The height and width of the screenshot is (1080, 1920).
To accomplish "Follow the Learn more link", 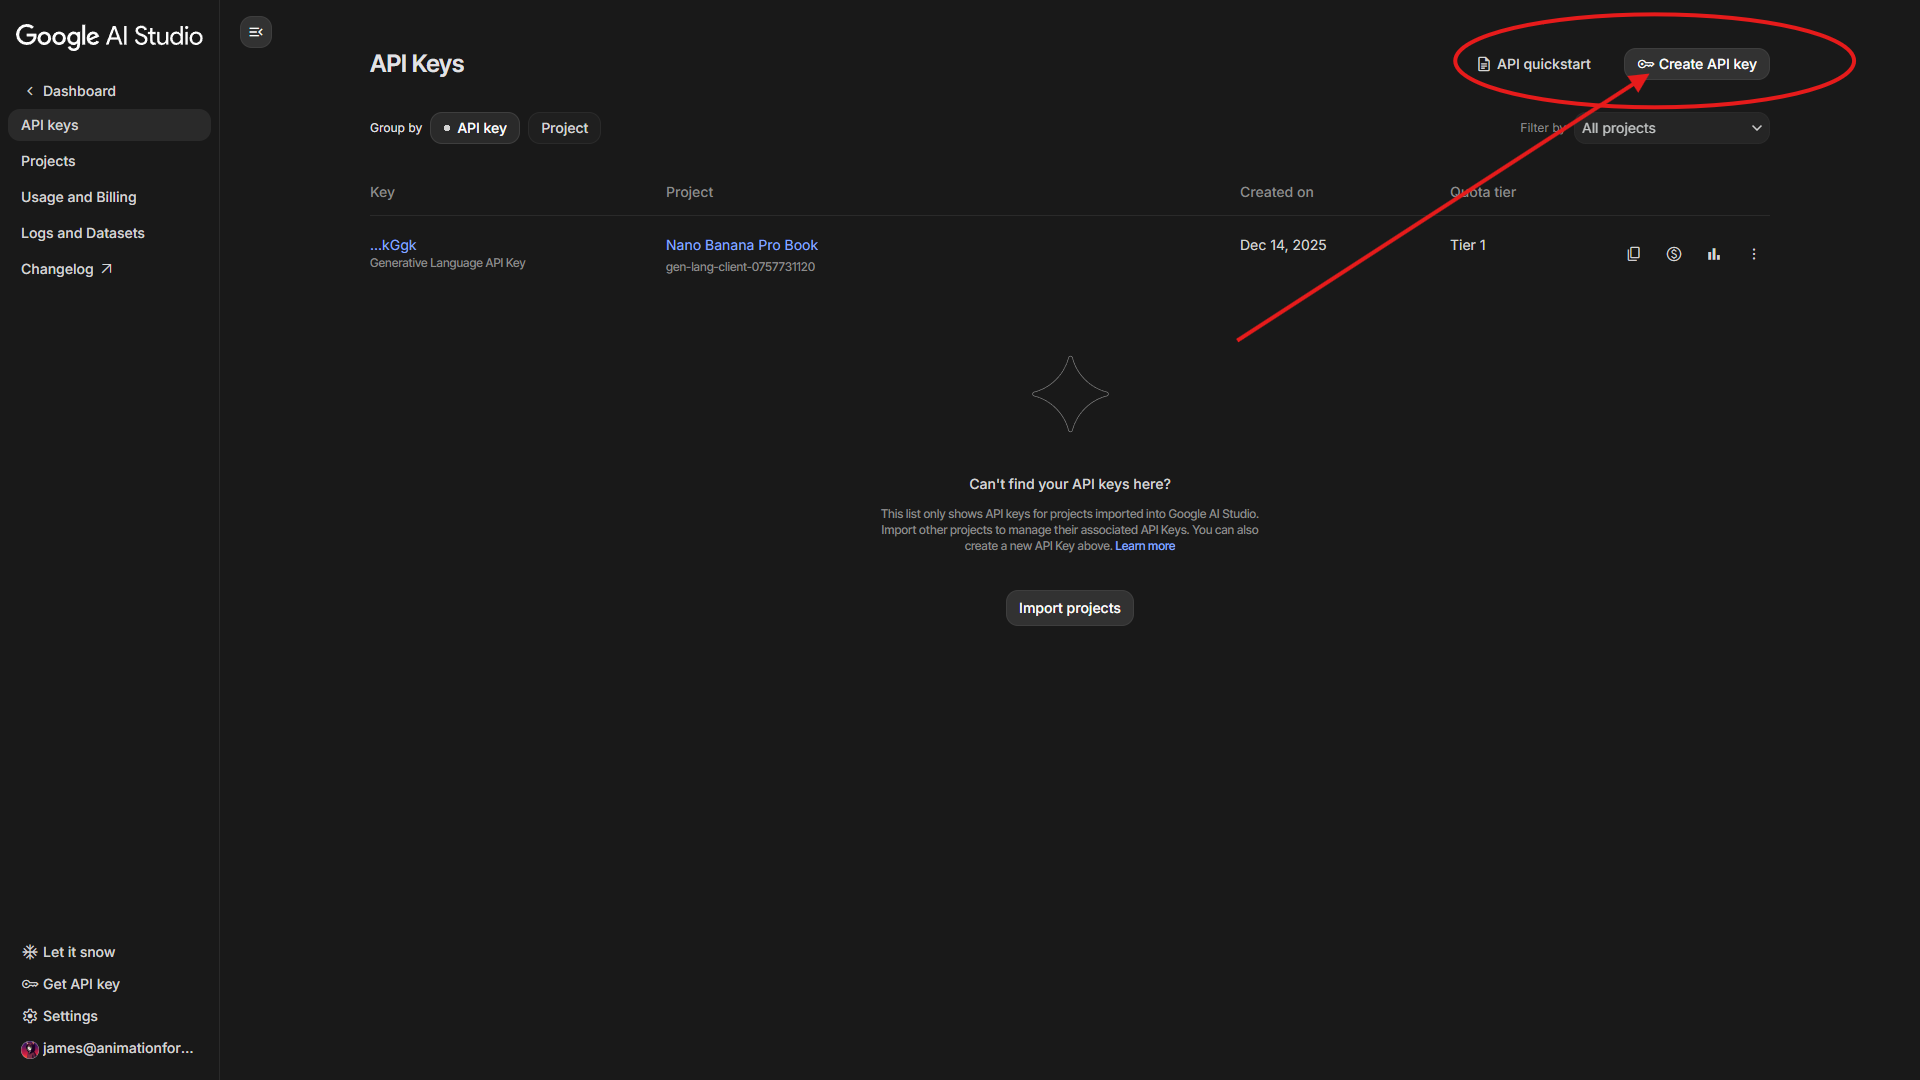I will tap(1144, 546).
